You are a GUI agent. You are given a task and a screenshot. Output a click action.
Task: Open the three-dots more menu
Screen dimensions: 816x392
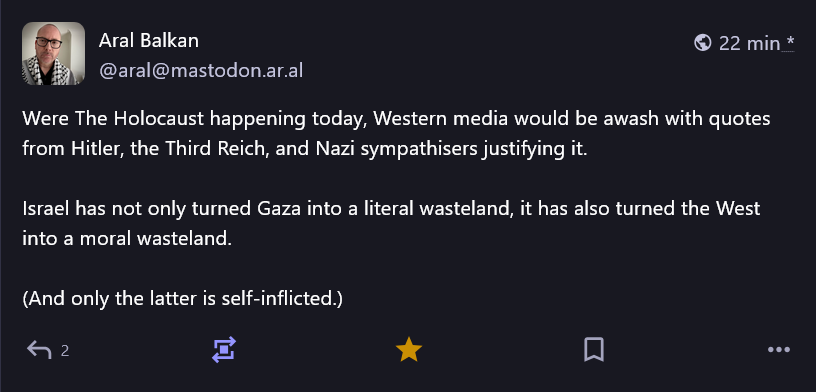(779, 350)
